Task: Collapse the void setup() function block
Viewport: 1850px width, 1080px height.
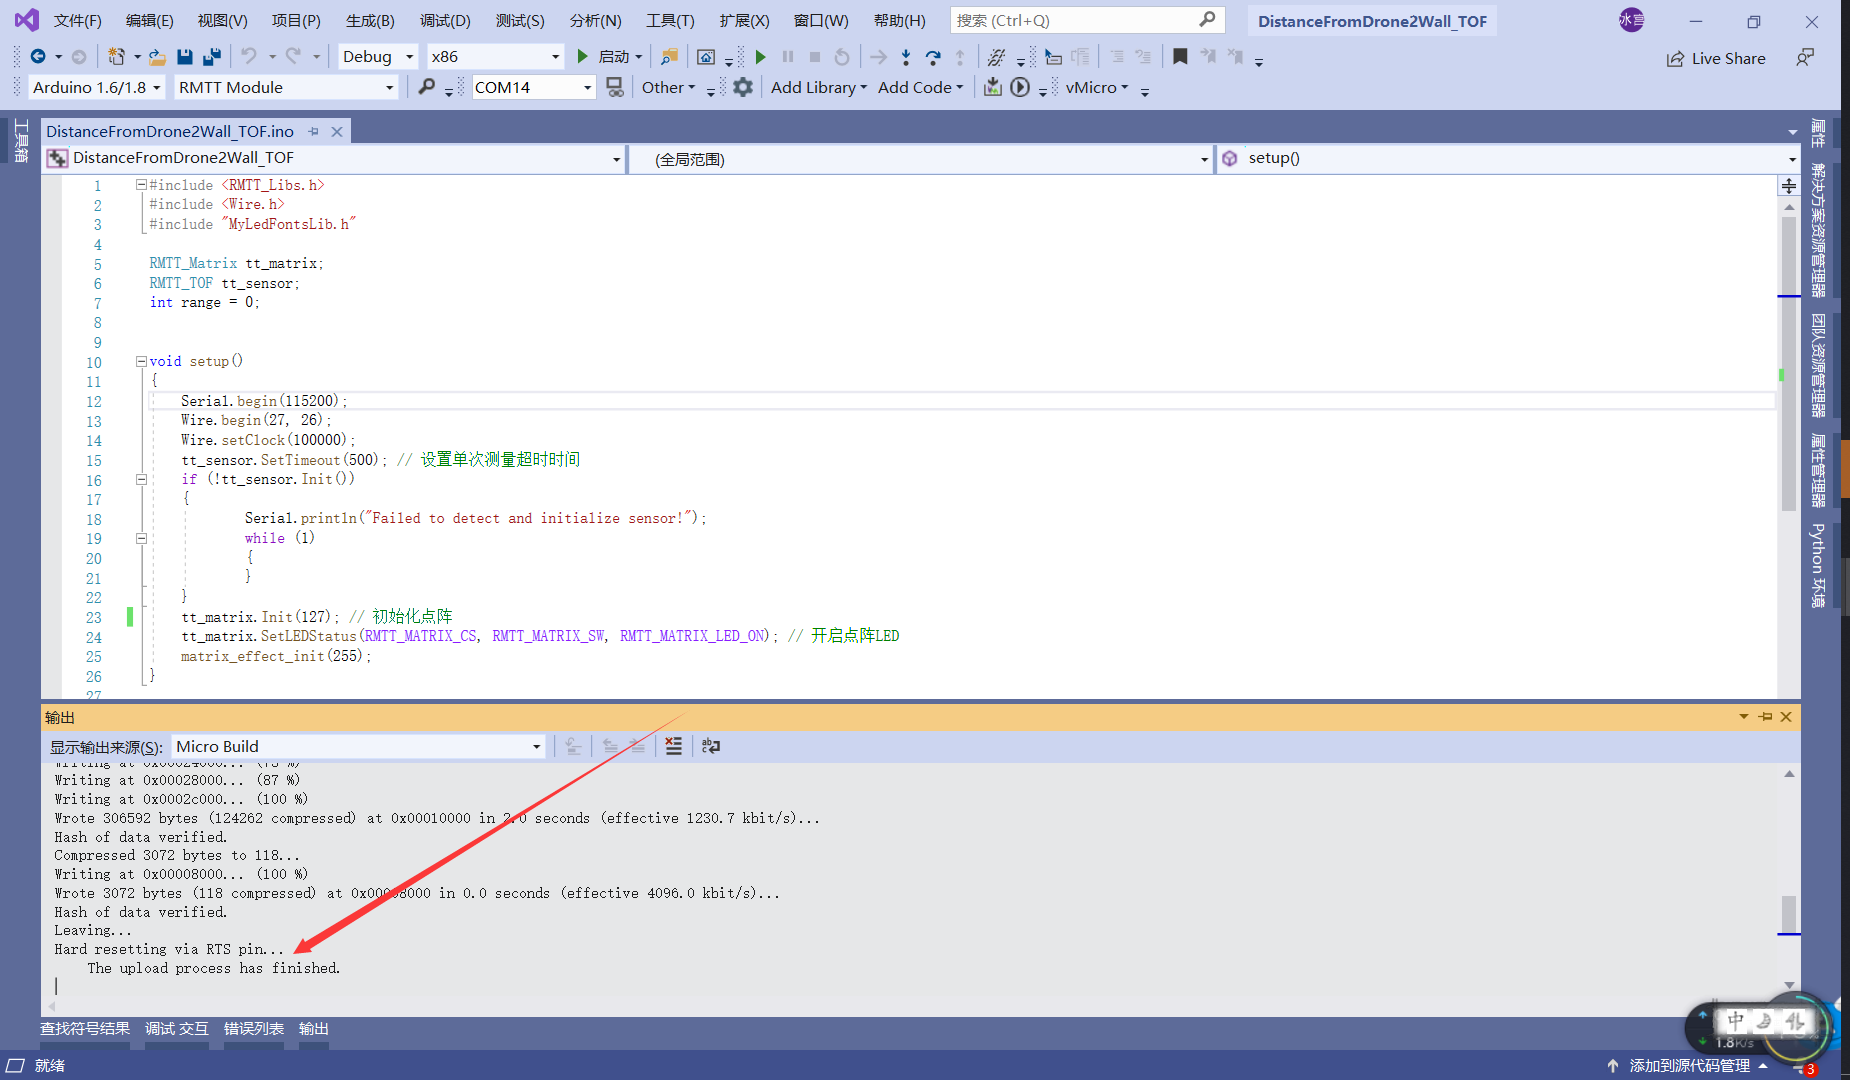Action: point(142,361)
